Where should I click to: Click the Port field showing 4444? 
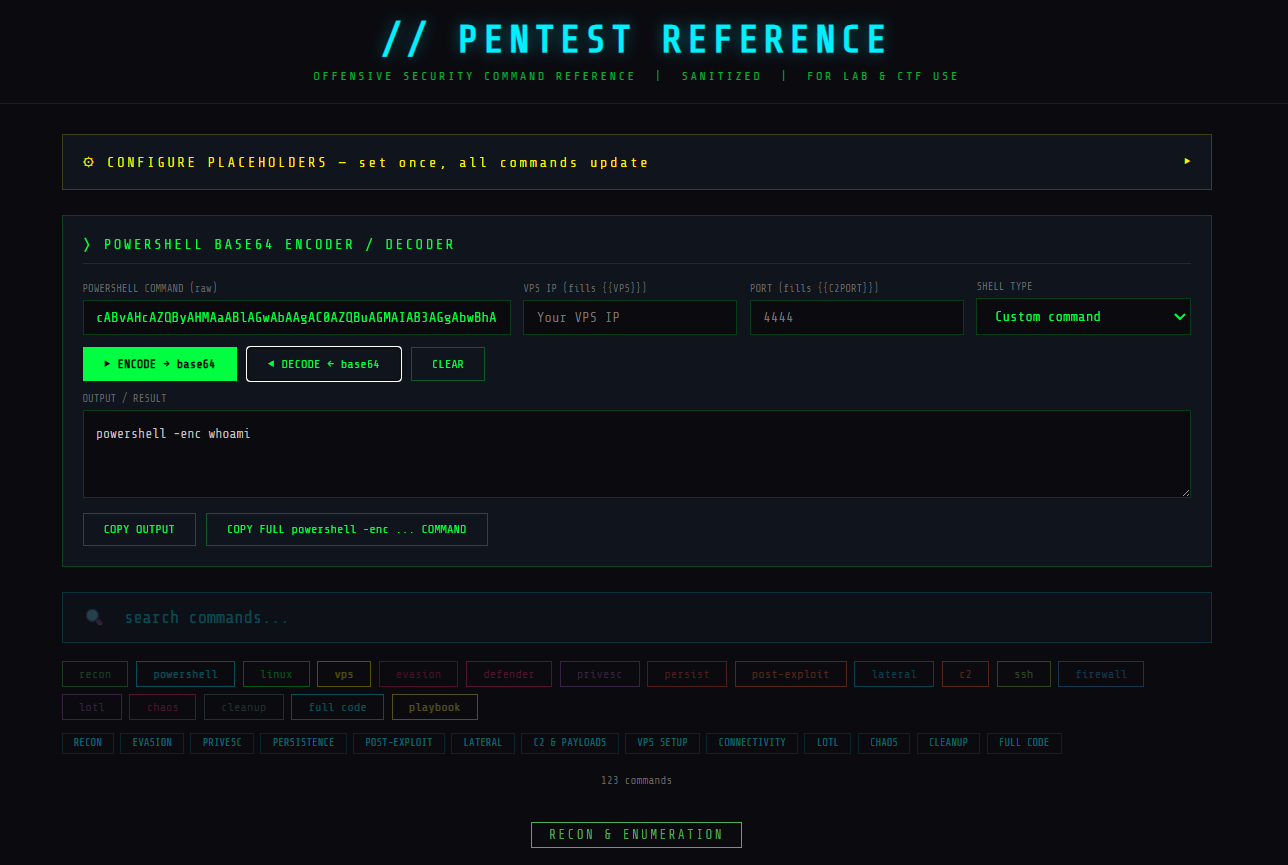pos(857,317)
